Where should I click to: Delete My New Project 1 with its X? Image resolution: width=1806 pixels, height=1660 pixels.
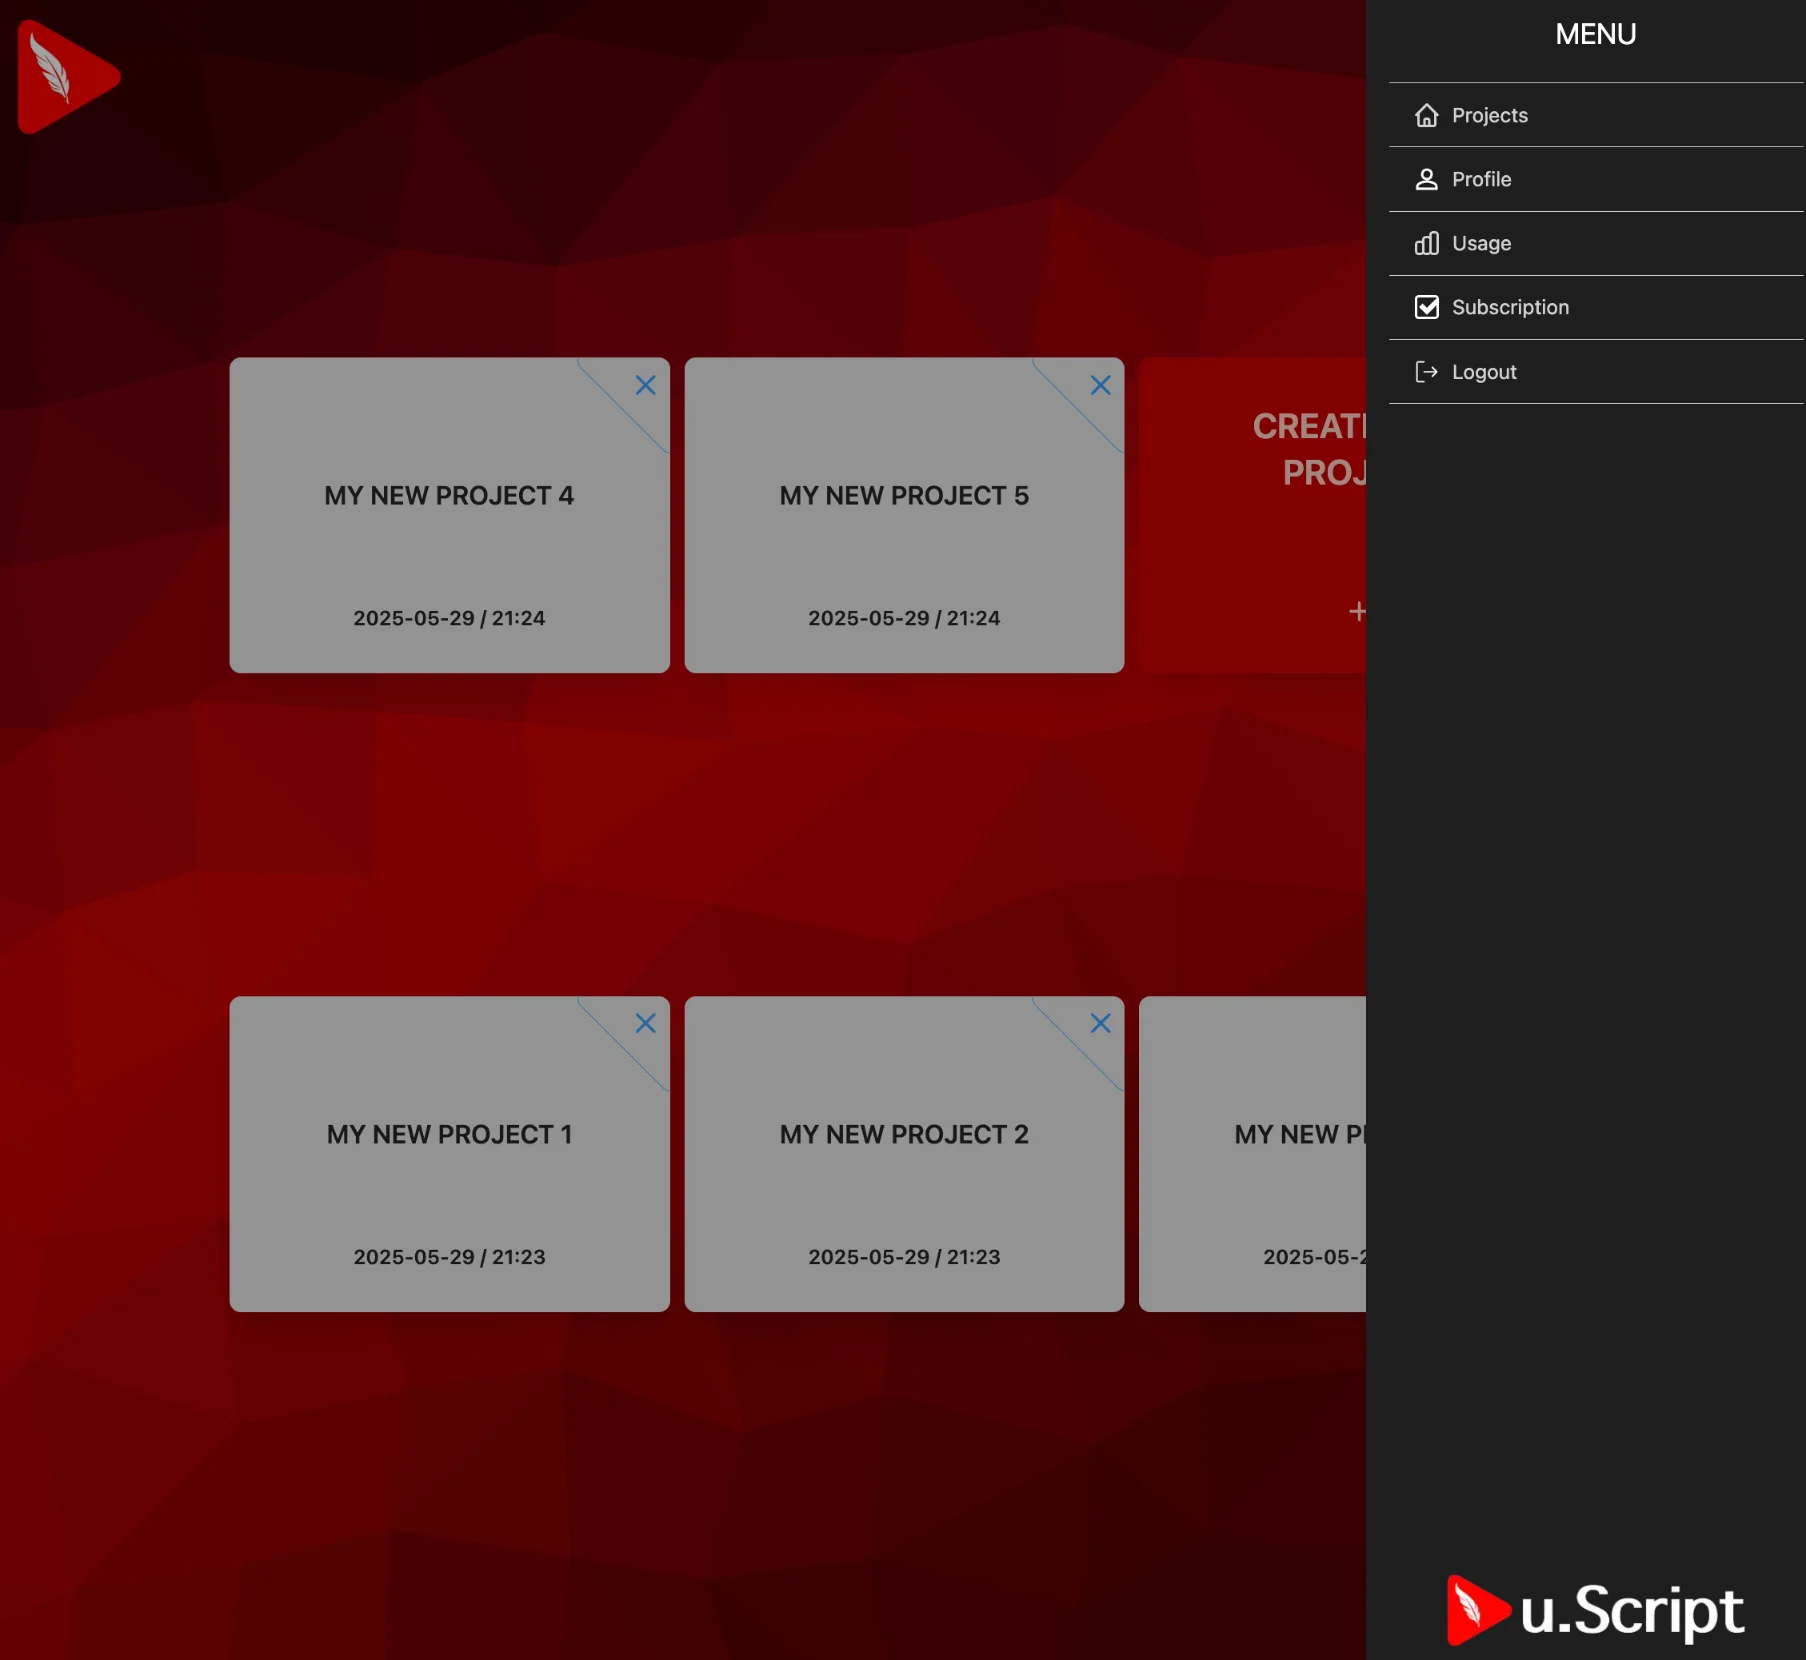(645, 1023)
